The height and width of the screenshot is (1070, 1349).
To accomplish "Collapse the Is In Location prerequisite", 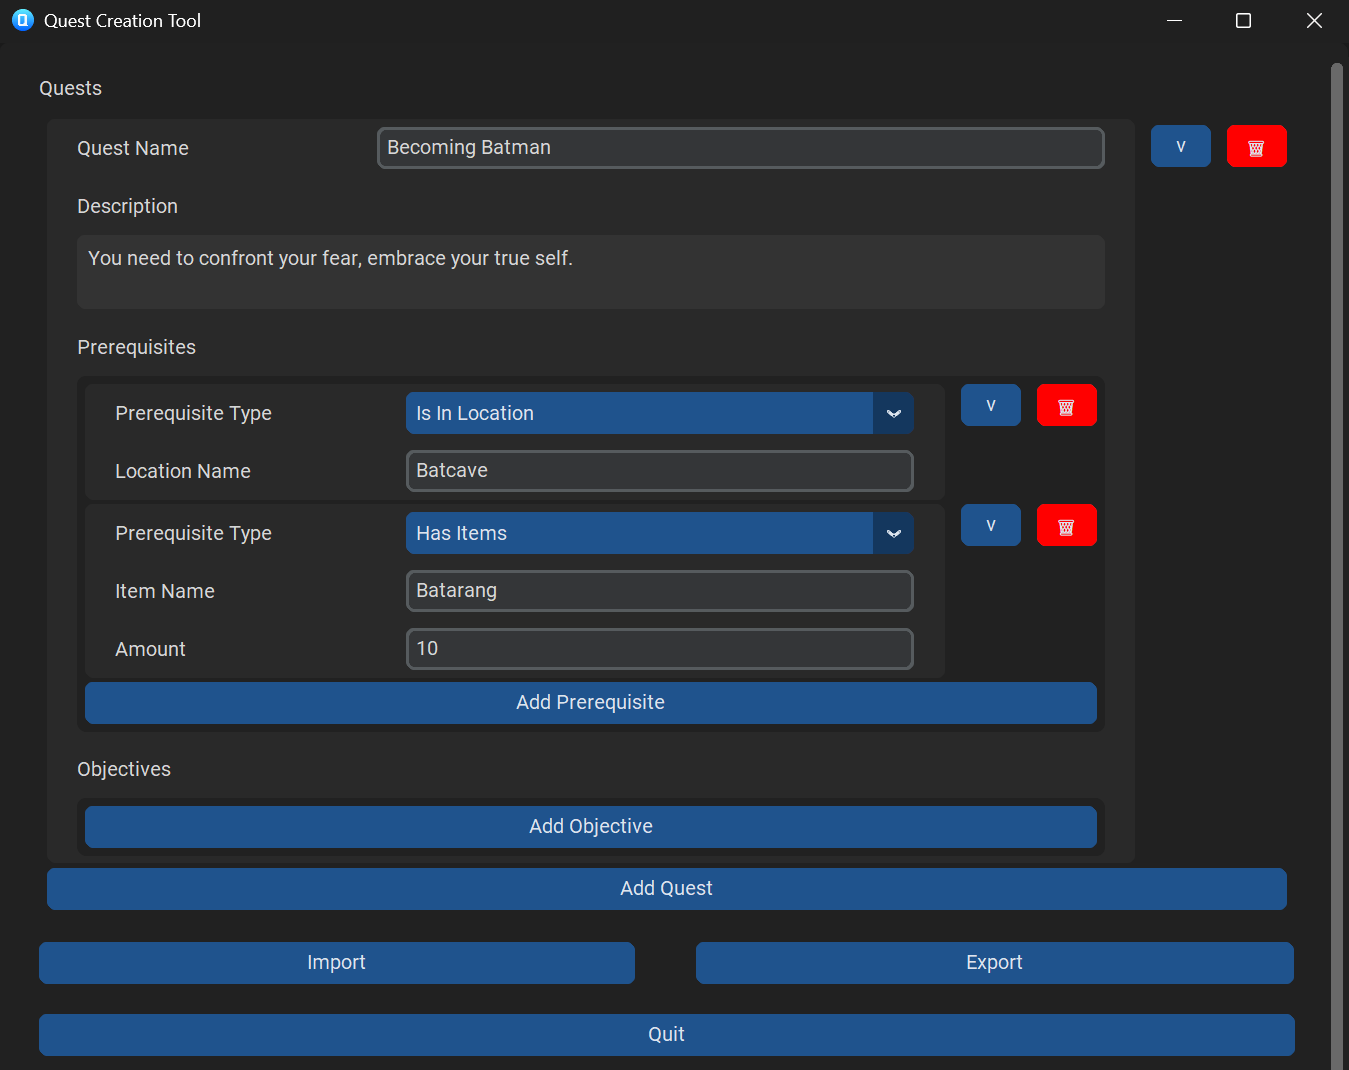I will [990, 406].
